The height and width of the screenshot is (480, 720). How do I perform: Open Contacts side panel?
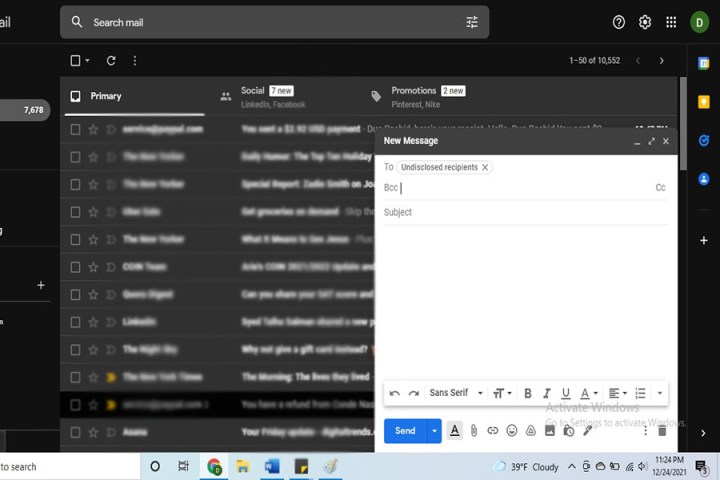[x=703, y=179]
